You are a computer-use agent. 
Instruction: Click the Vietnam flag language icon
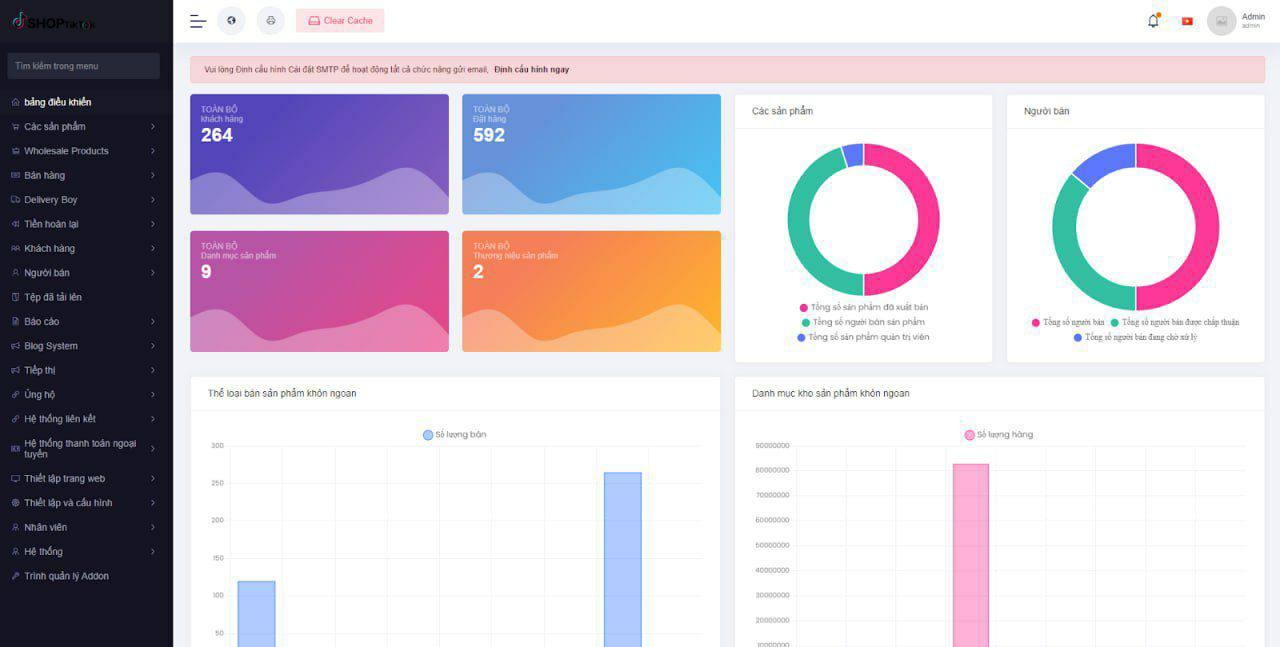pyautogui.click(x=1187, y=21)
